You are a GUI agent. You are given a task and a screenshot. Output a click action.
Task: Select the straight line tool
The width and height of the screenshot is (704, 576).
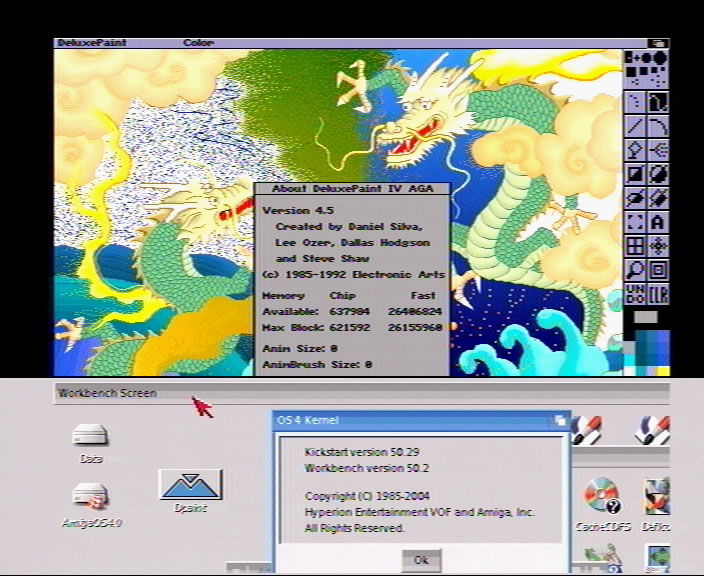point(635,126)
